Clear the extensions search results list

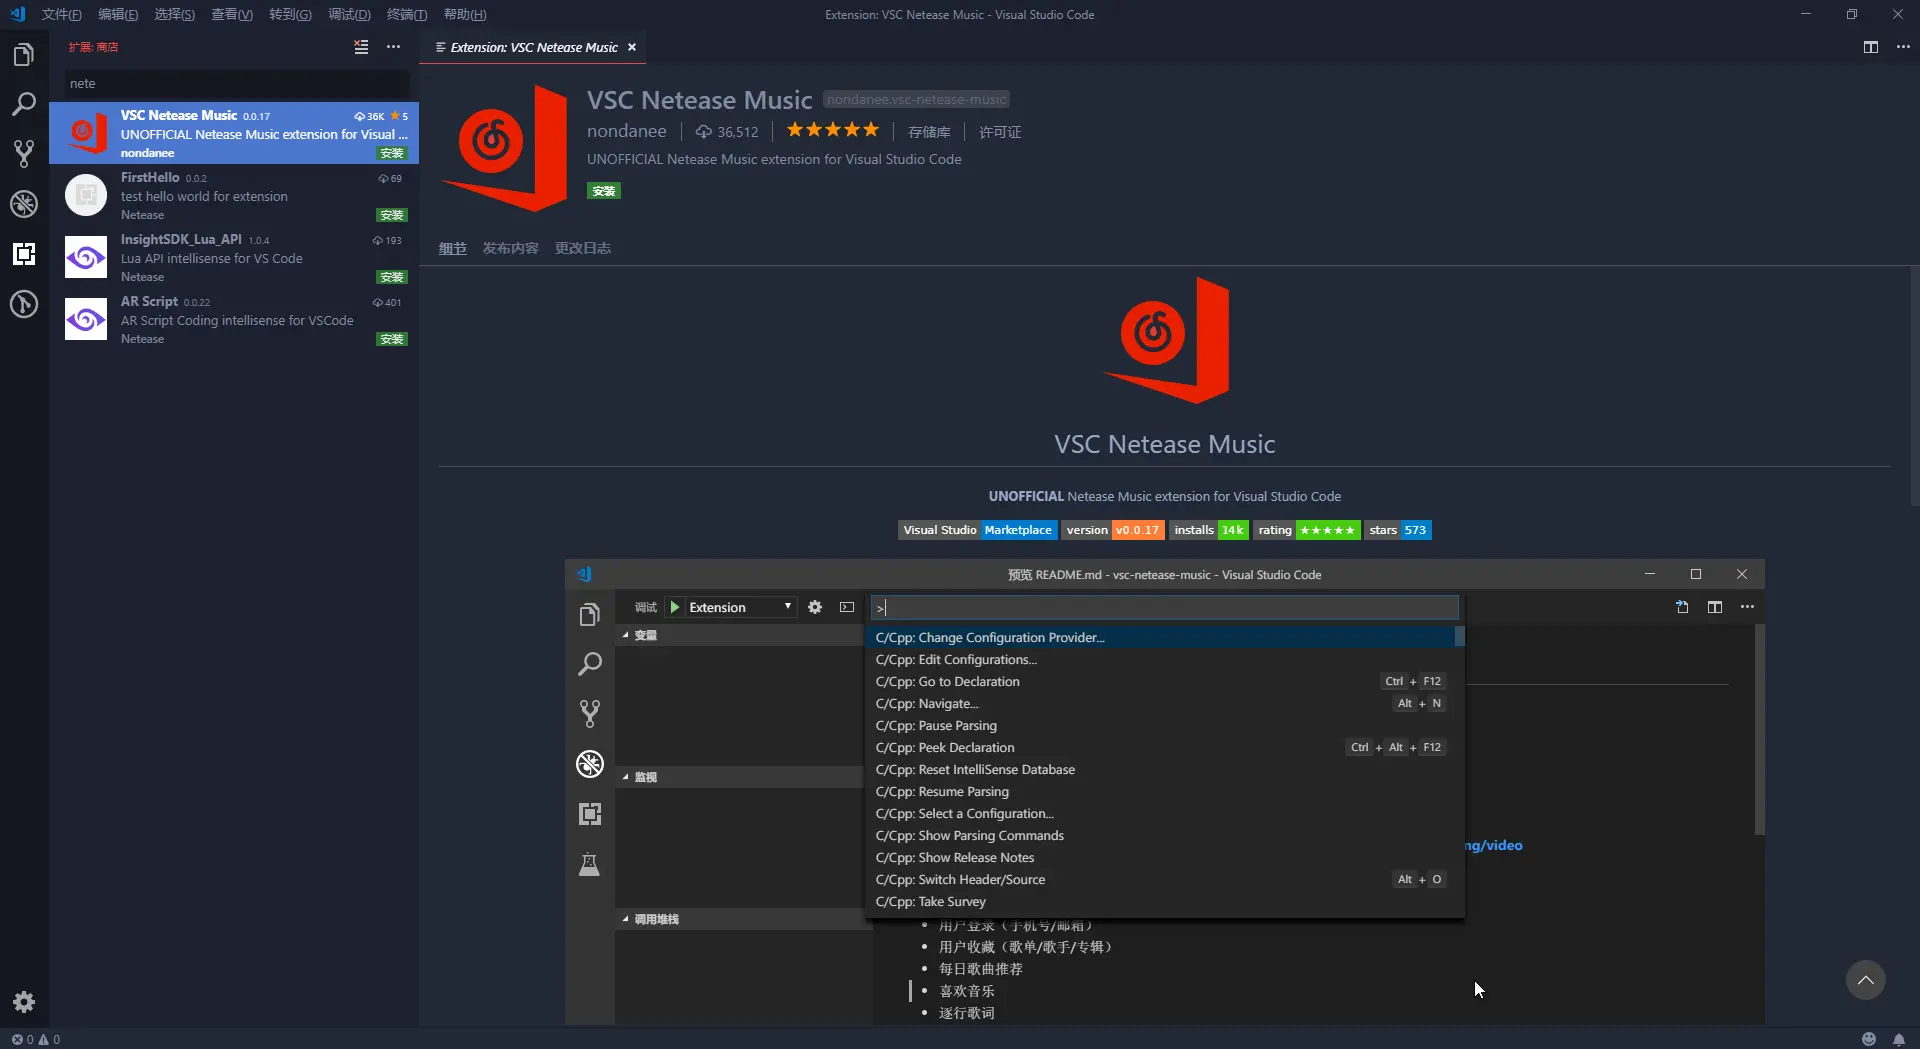click(361, 47)
